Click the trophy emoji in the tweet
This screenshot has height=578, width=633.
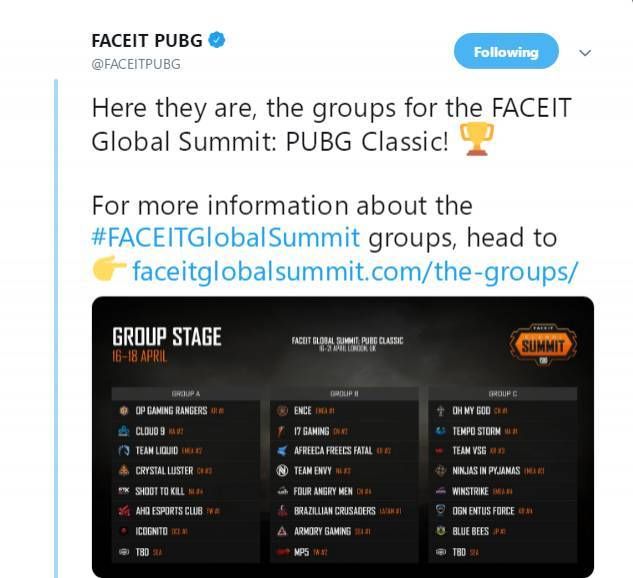pos(476,141)
